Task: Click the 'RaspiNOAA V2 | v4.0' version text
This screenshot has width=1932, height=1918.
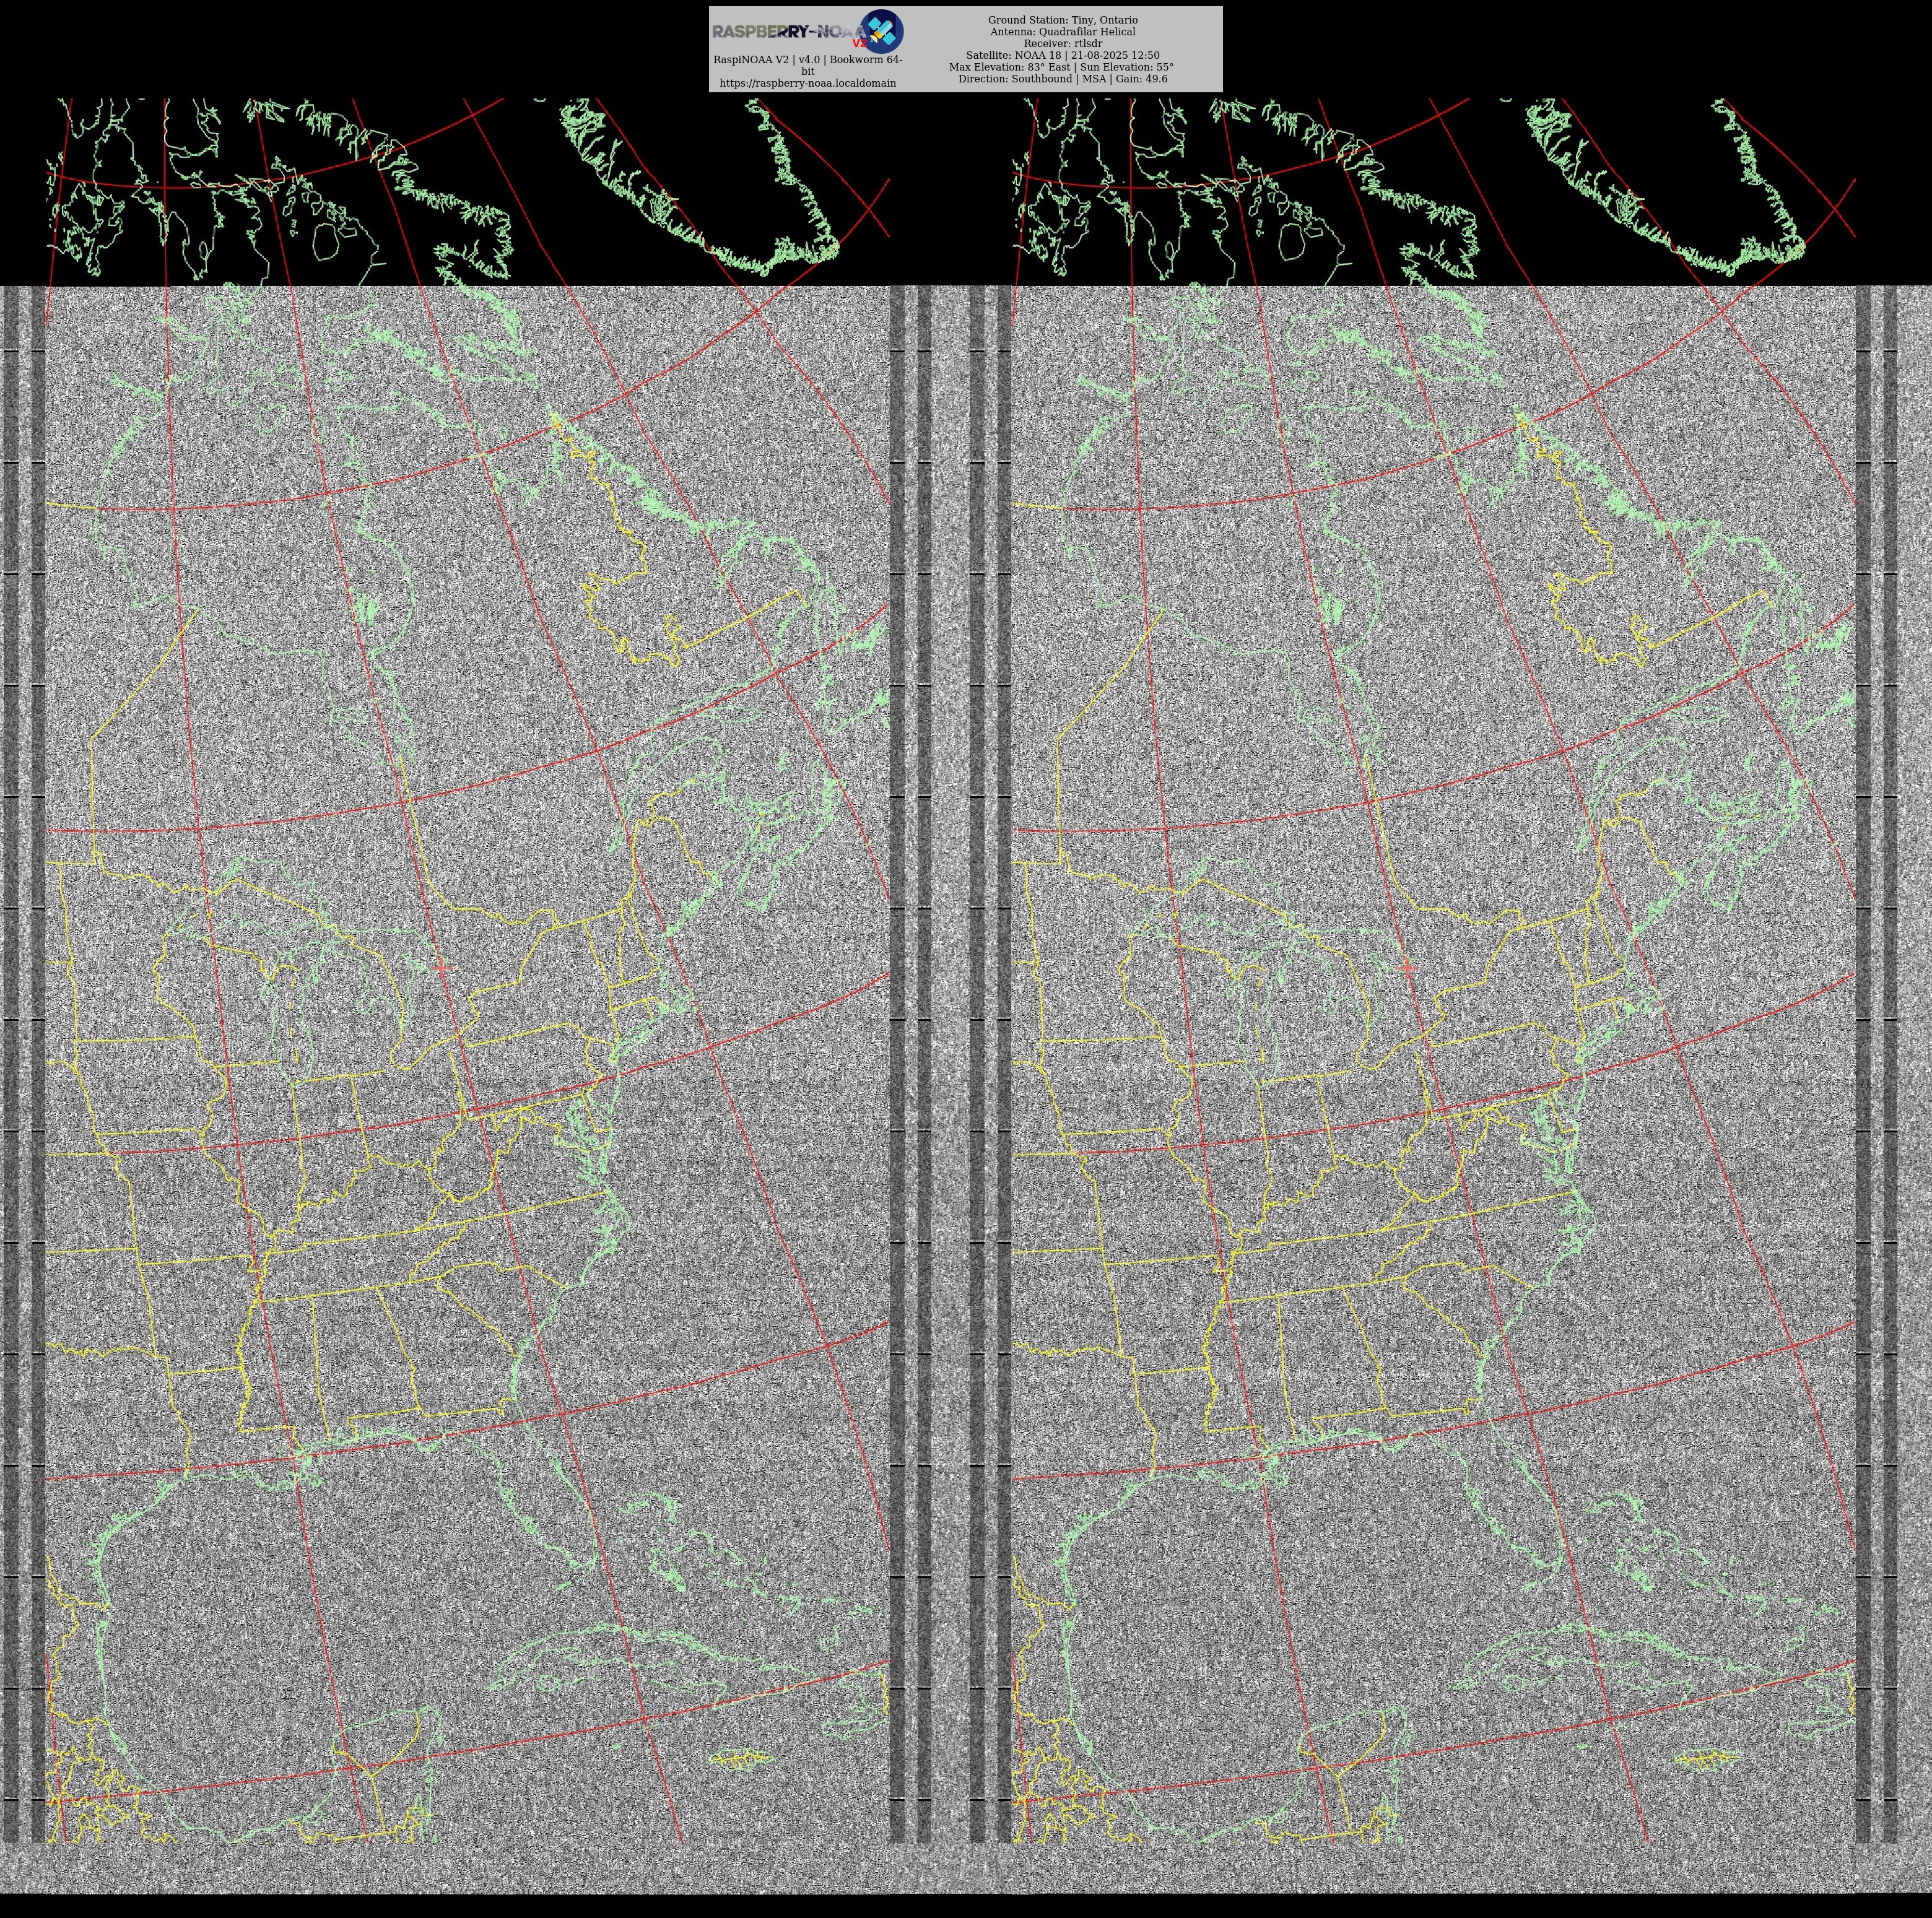Action: pyautogui.click(x=807, y=60)
